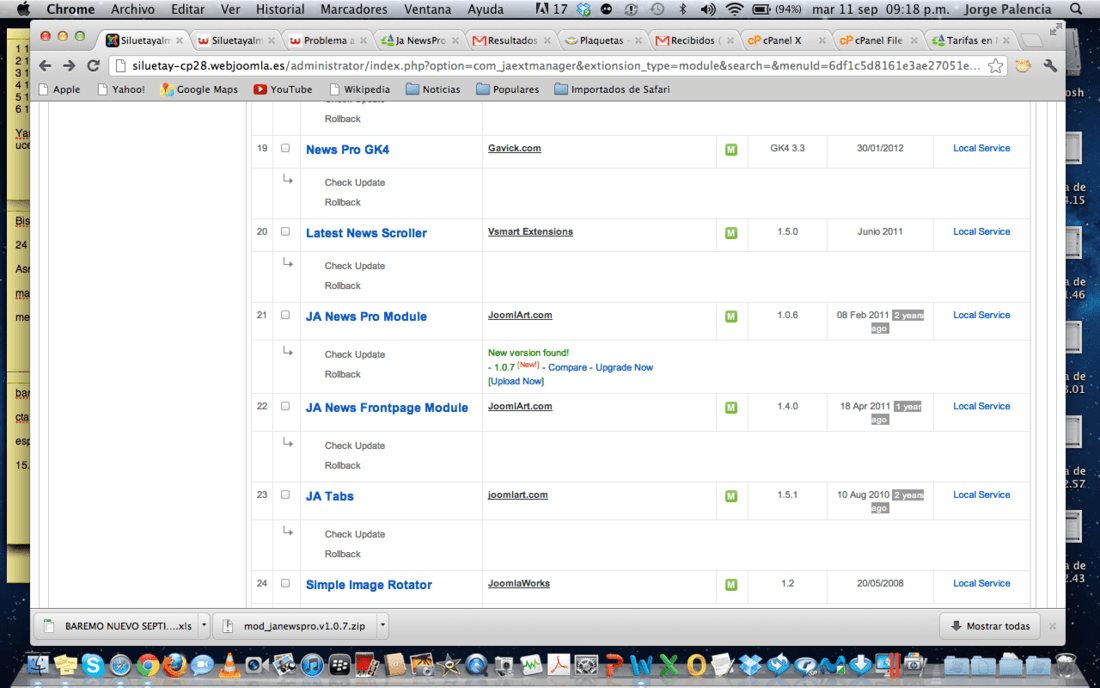Open VLC cone icon in the Dock
This screenshot has width=1100, height=688.
[229, 665]
